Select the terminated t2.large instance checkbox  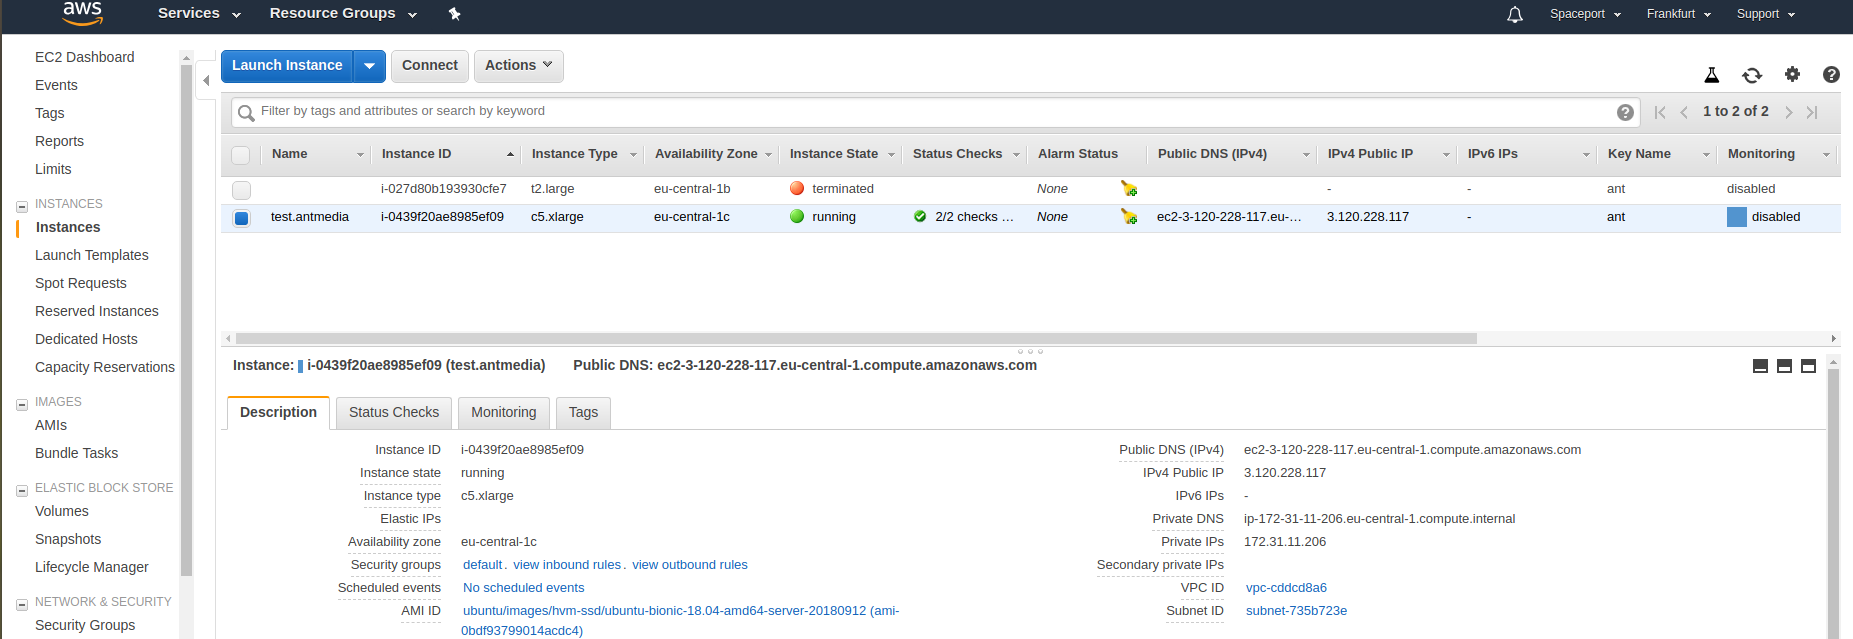pyautogui.click(x=241, y=189)
